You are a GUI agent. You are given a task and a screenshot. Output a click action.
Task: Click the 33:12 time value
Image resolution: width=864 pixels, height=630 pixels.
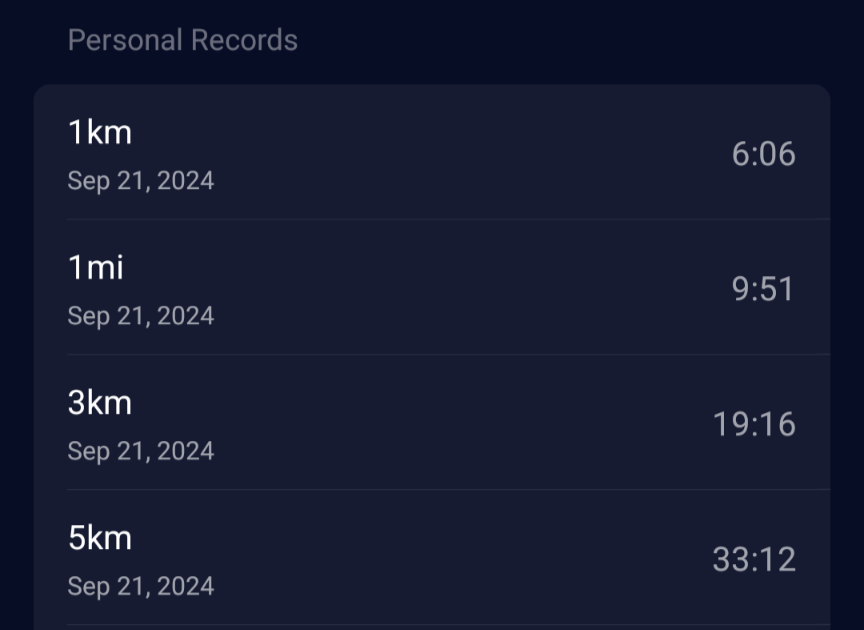754,559
